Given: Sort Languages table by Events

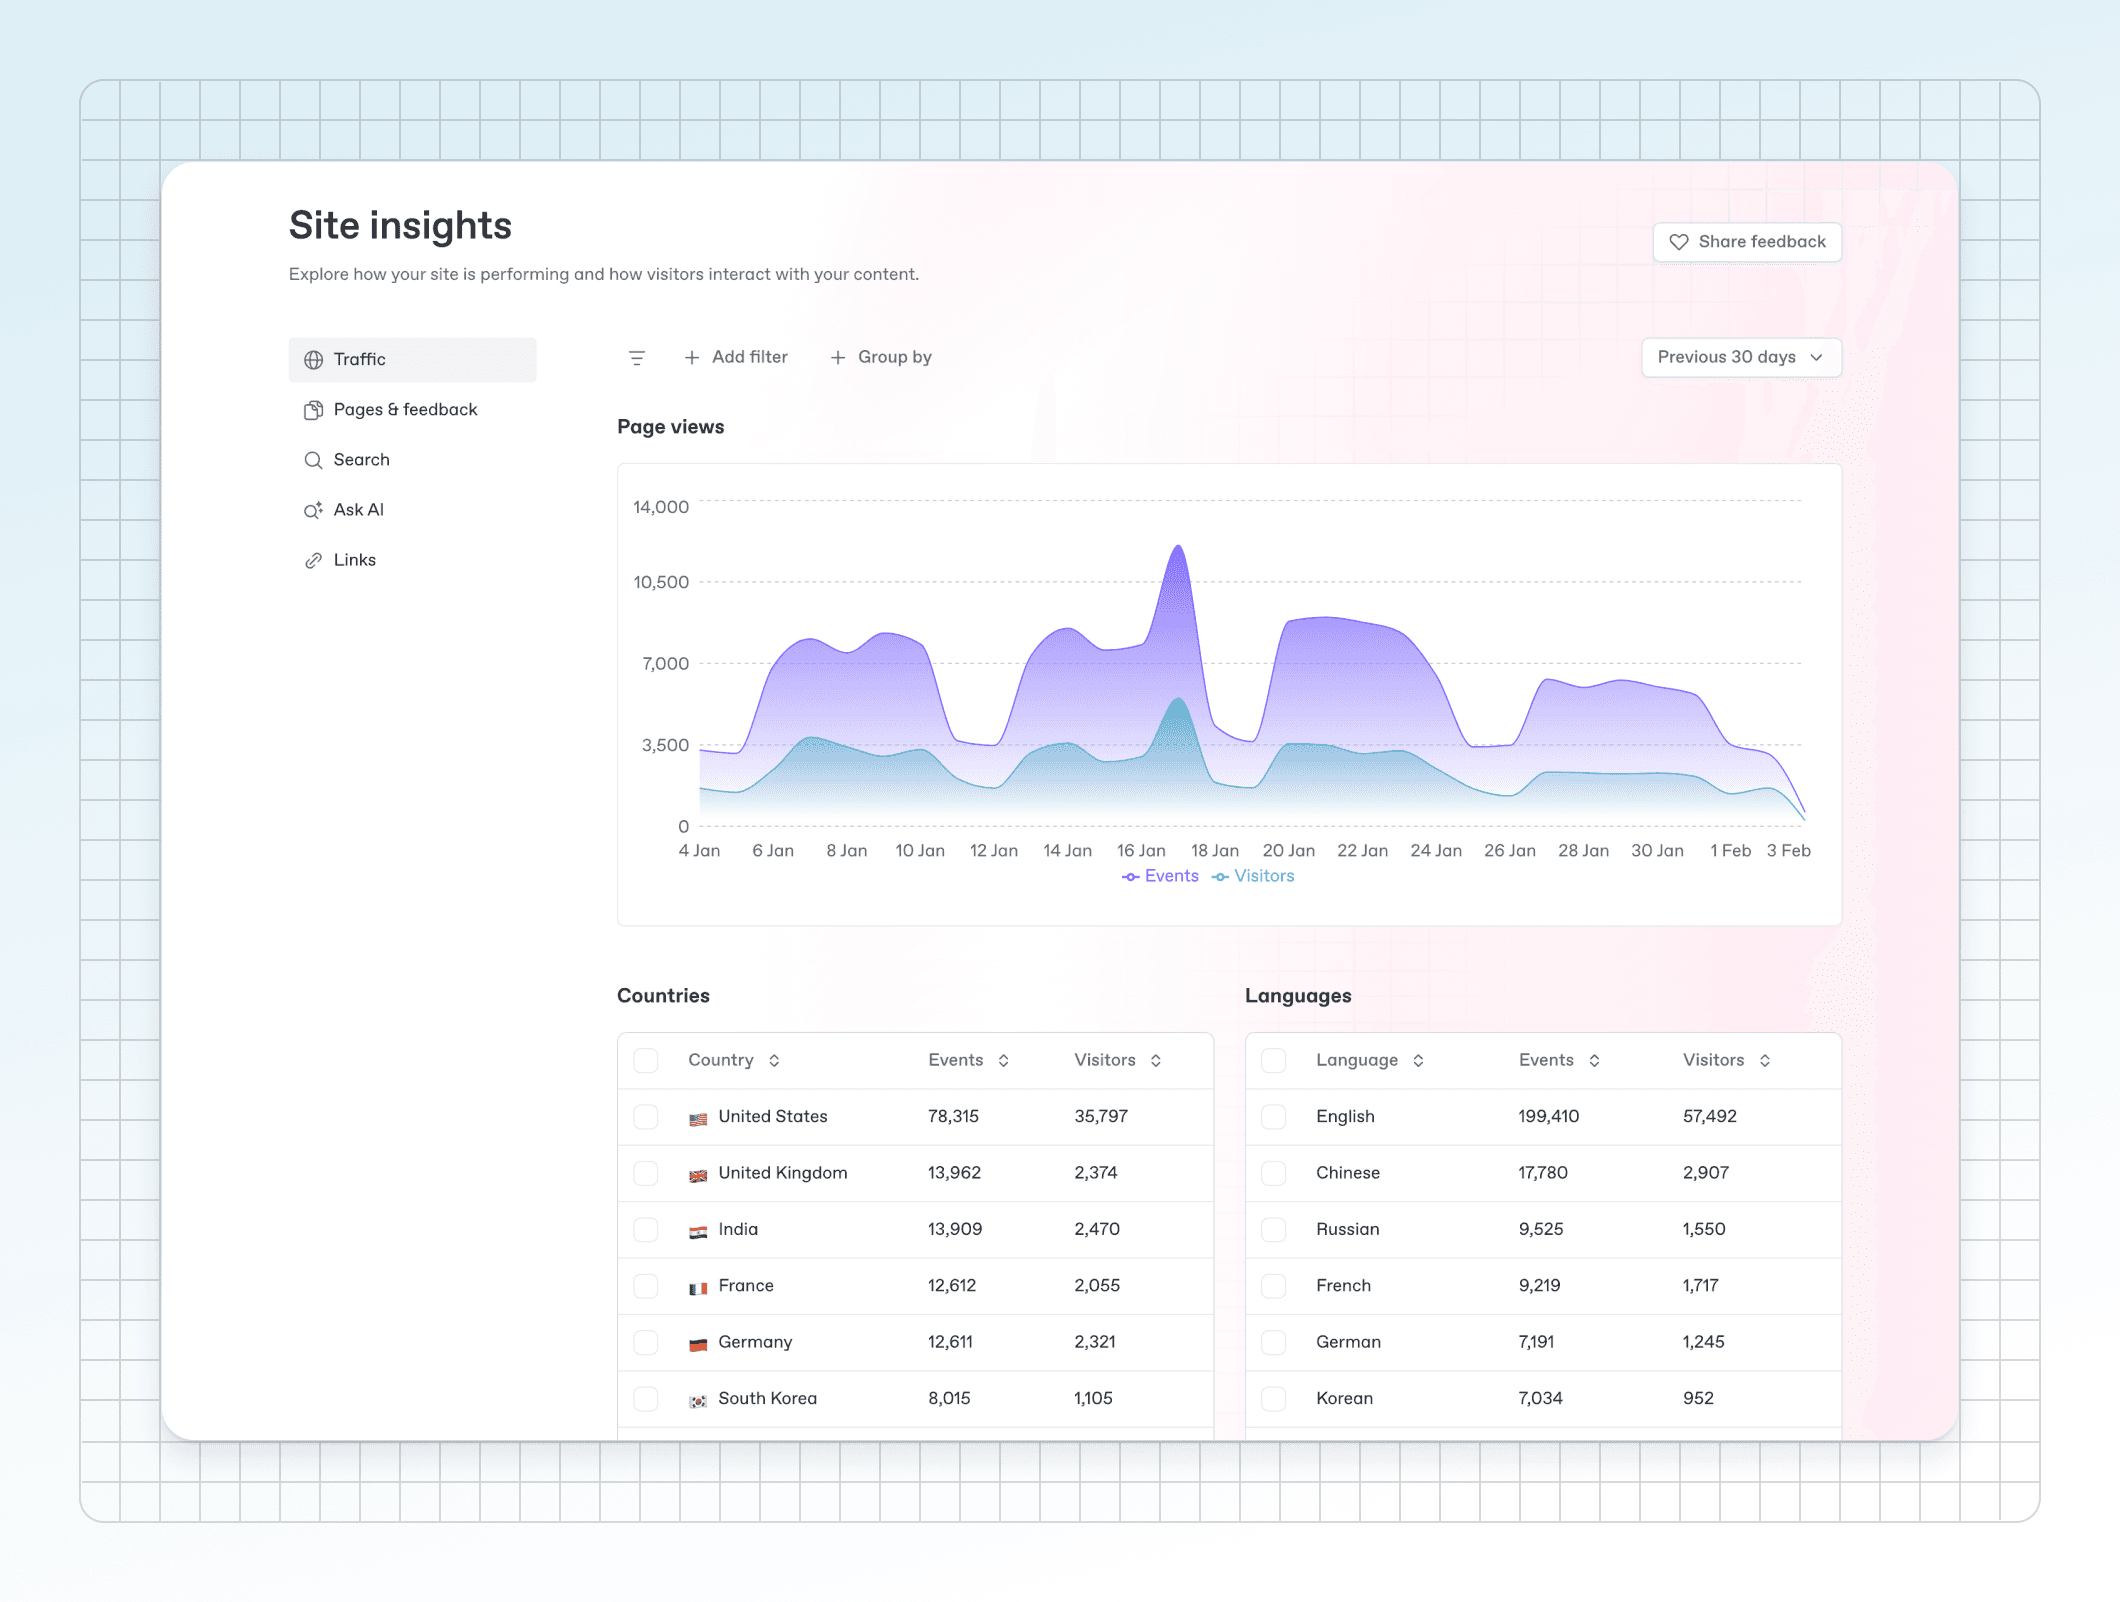Looking at the screenshot, I should point(1559,1060).
